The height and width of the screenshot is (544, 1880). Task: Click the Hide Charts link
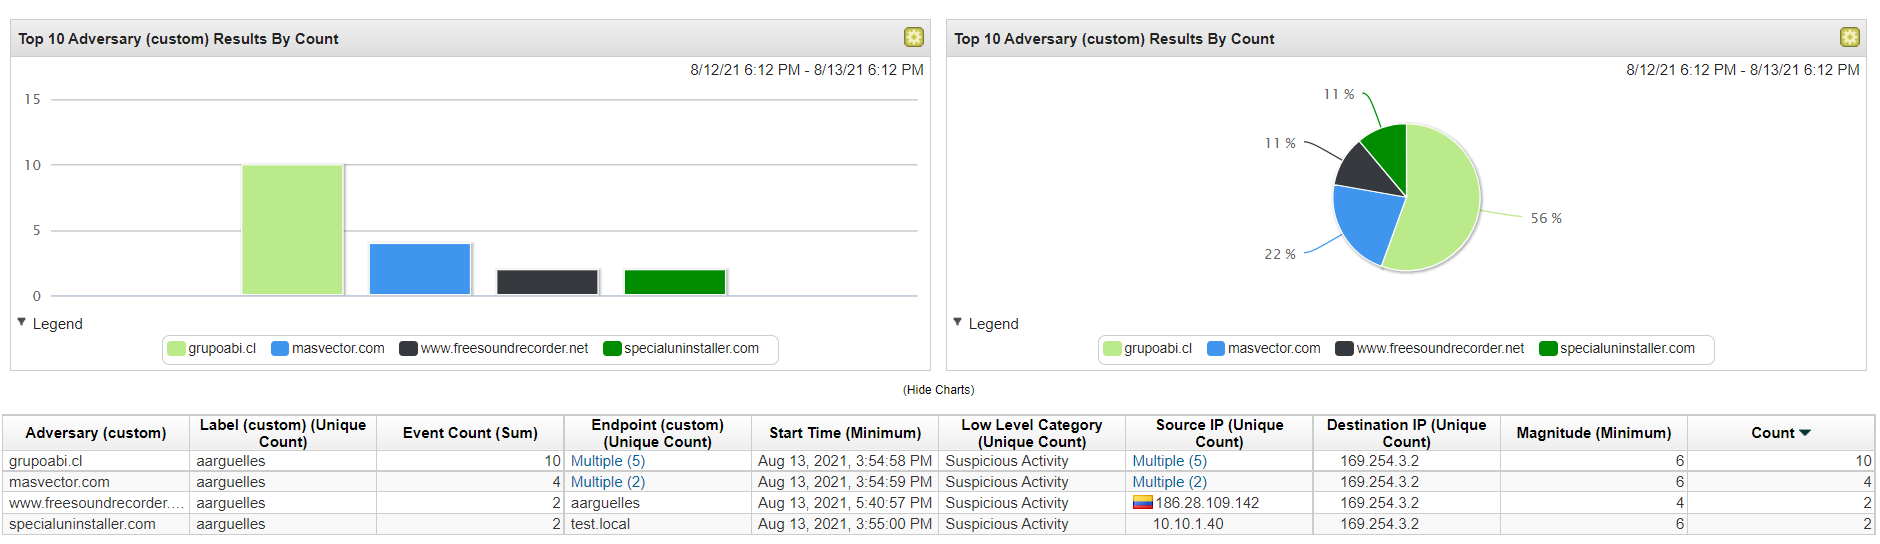[x=938, y=390]
